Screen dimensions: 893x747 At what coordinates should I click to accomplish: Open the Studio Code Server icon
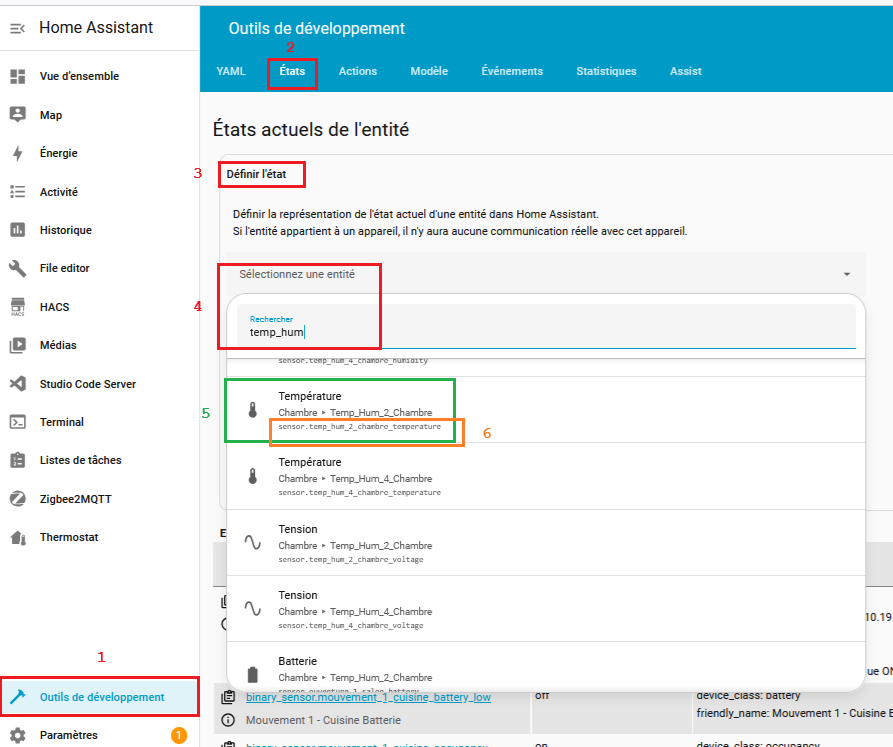[x=17, y=384]
